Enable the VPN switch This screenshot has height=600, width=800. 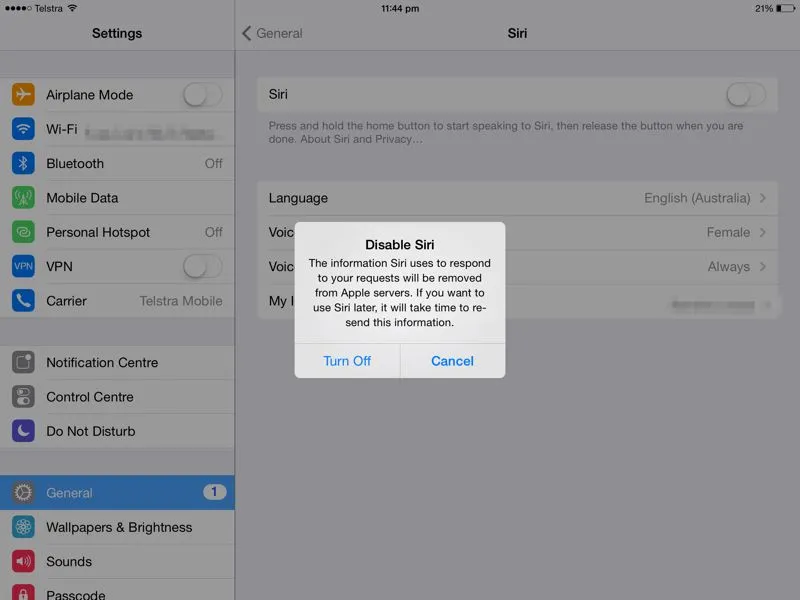(x=202, y=266)
